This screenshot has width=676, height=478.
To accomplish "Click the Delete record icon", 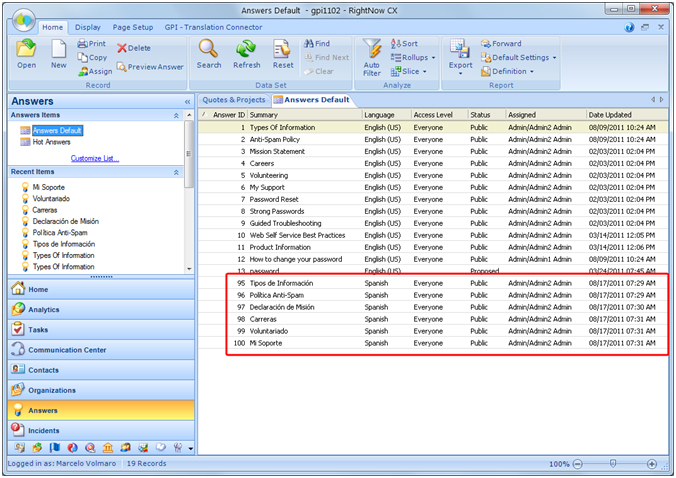I will 134,47.
